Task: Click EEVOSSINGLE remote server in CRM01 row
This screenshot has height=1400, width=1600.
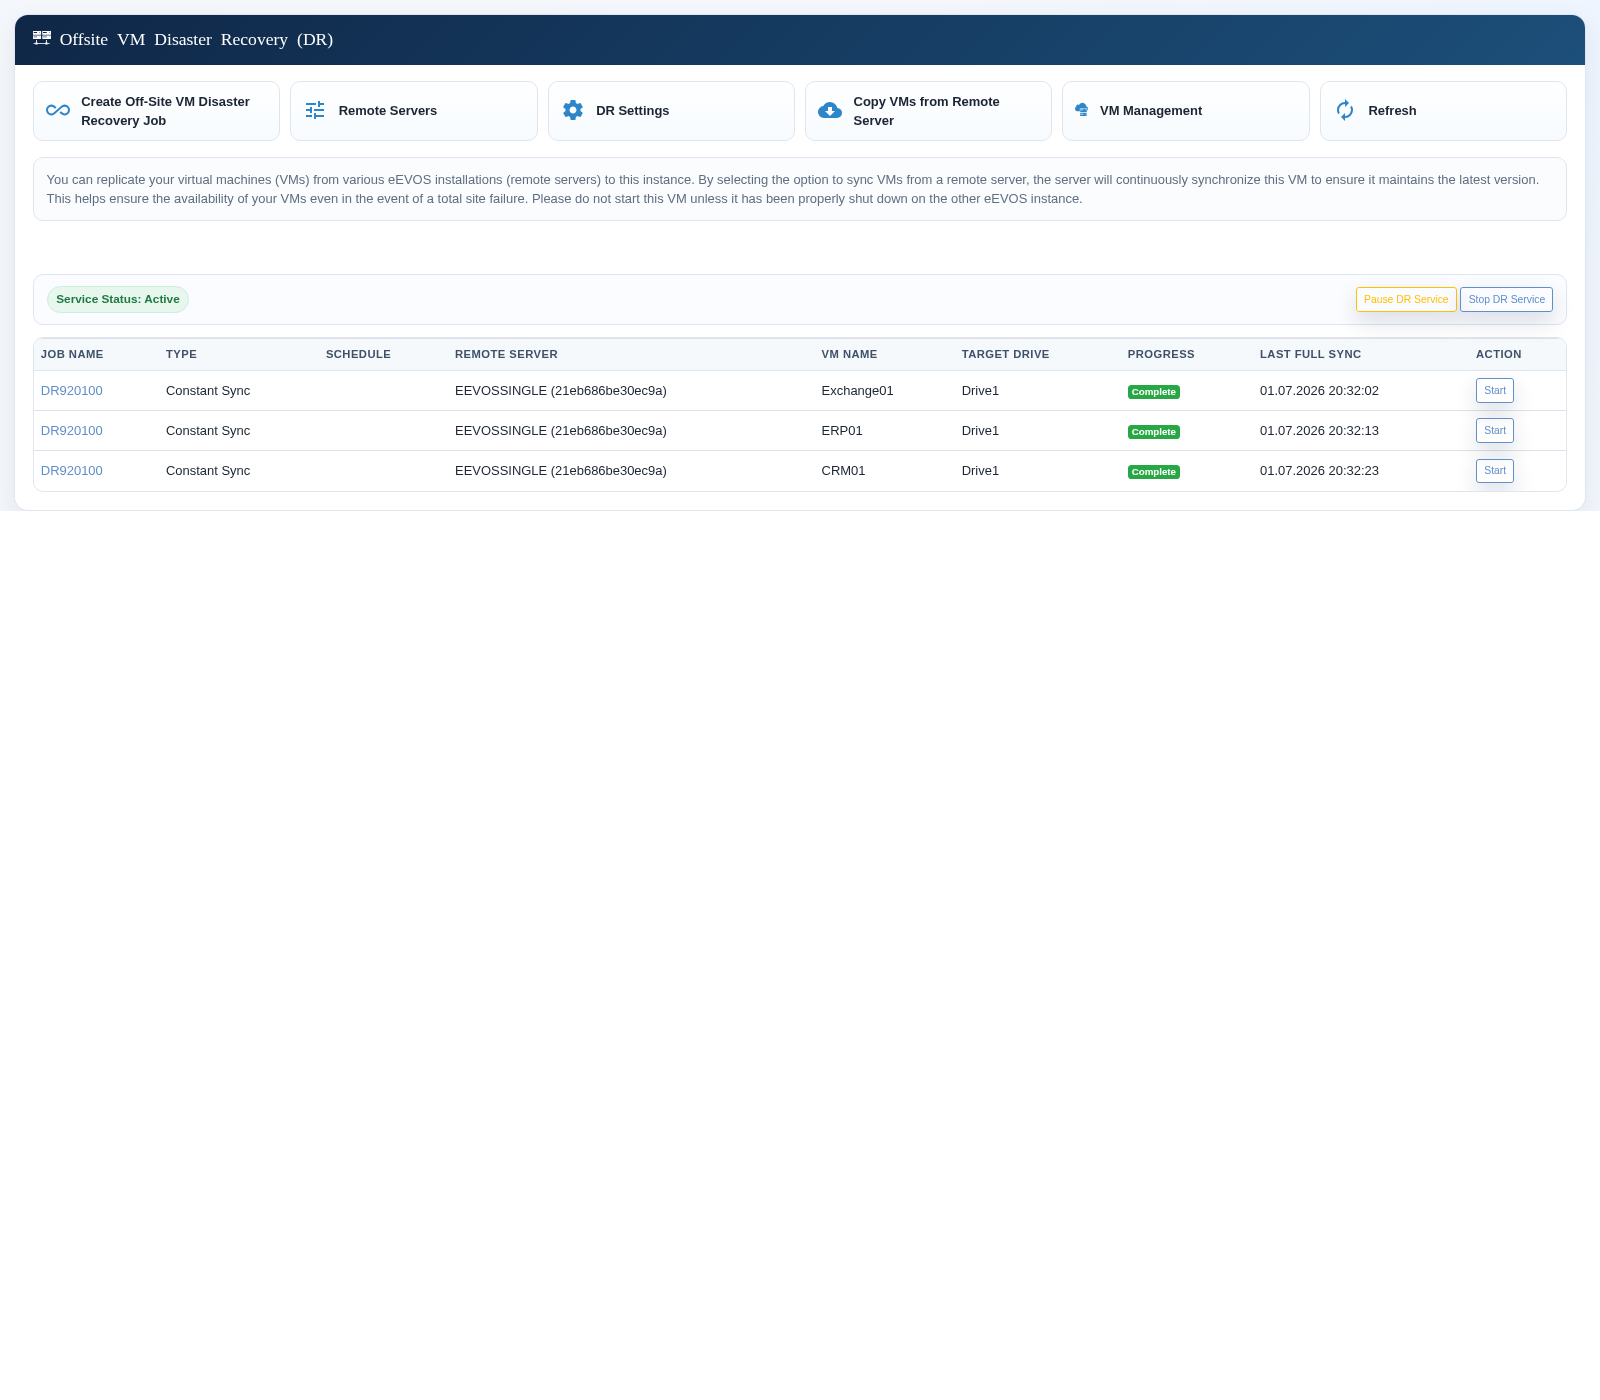Action: pyautogui.click(x=561, y=471)
